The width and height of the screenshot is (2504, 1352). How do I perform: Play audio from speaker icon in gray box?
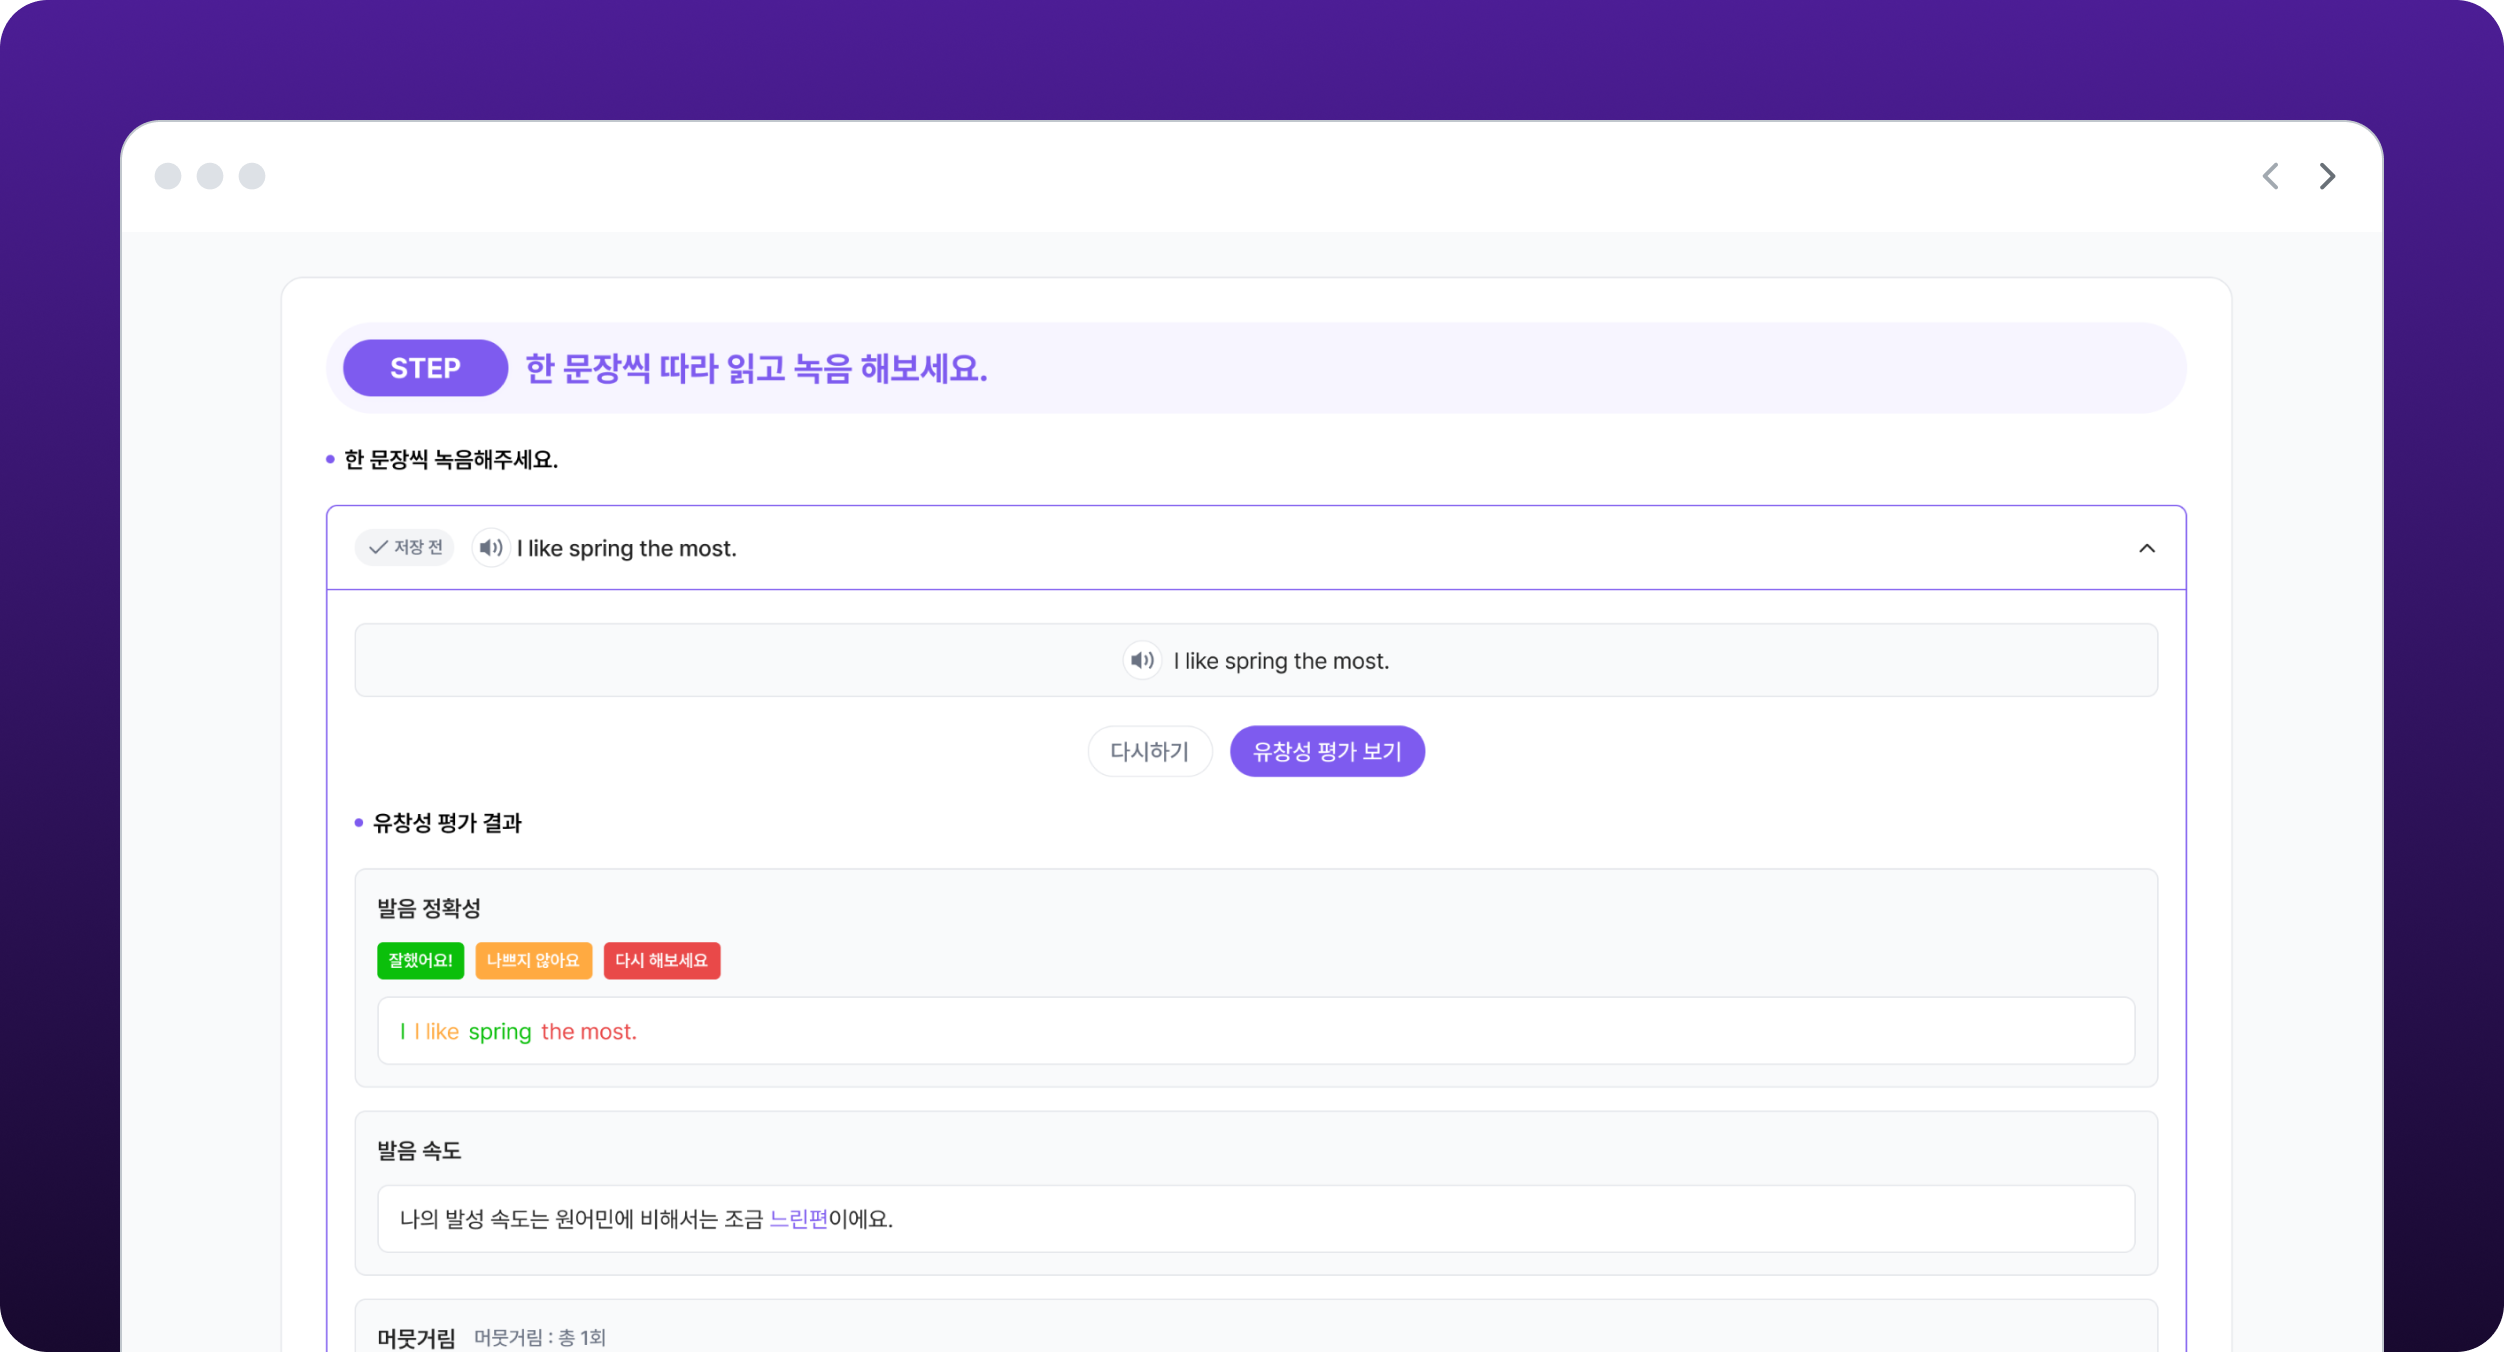1141,660
